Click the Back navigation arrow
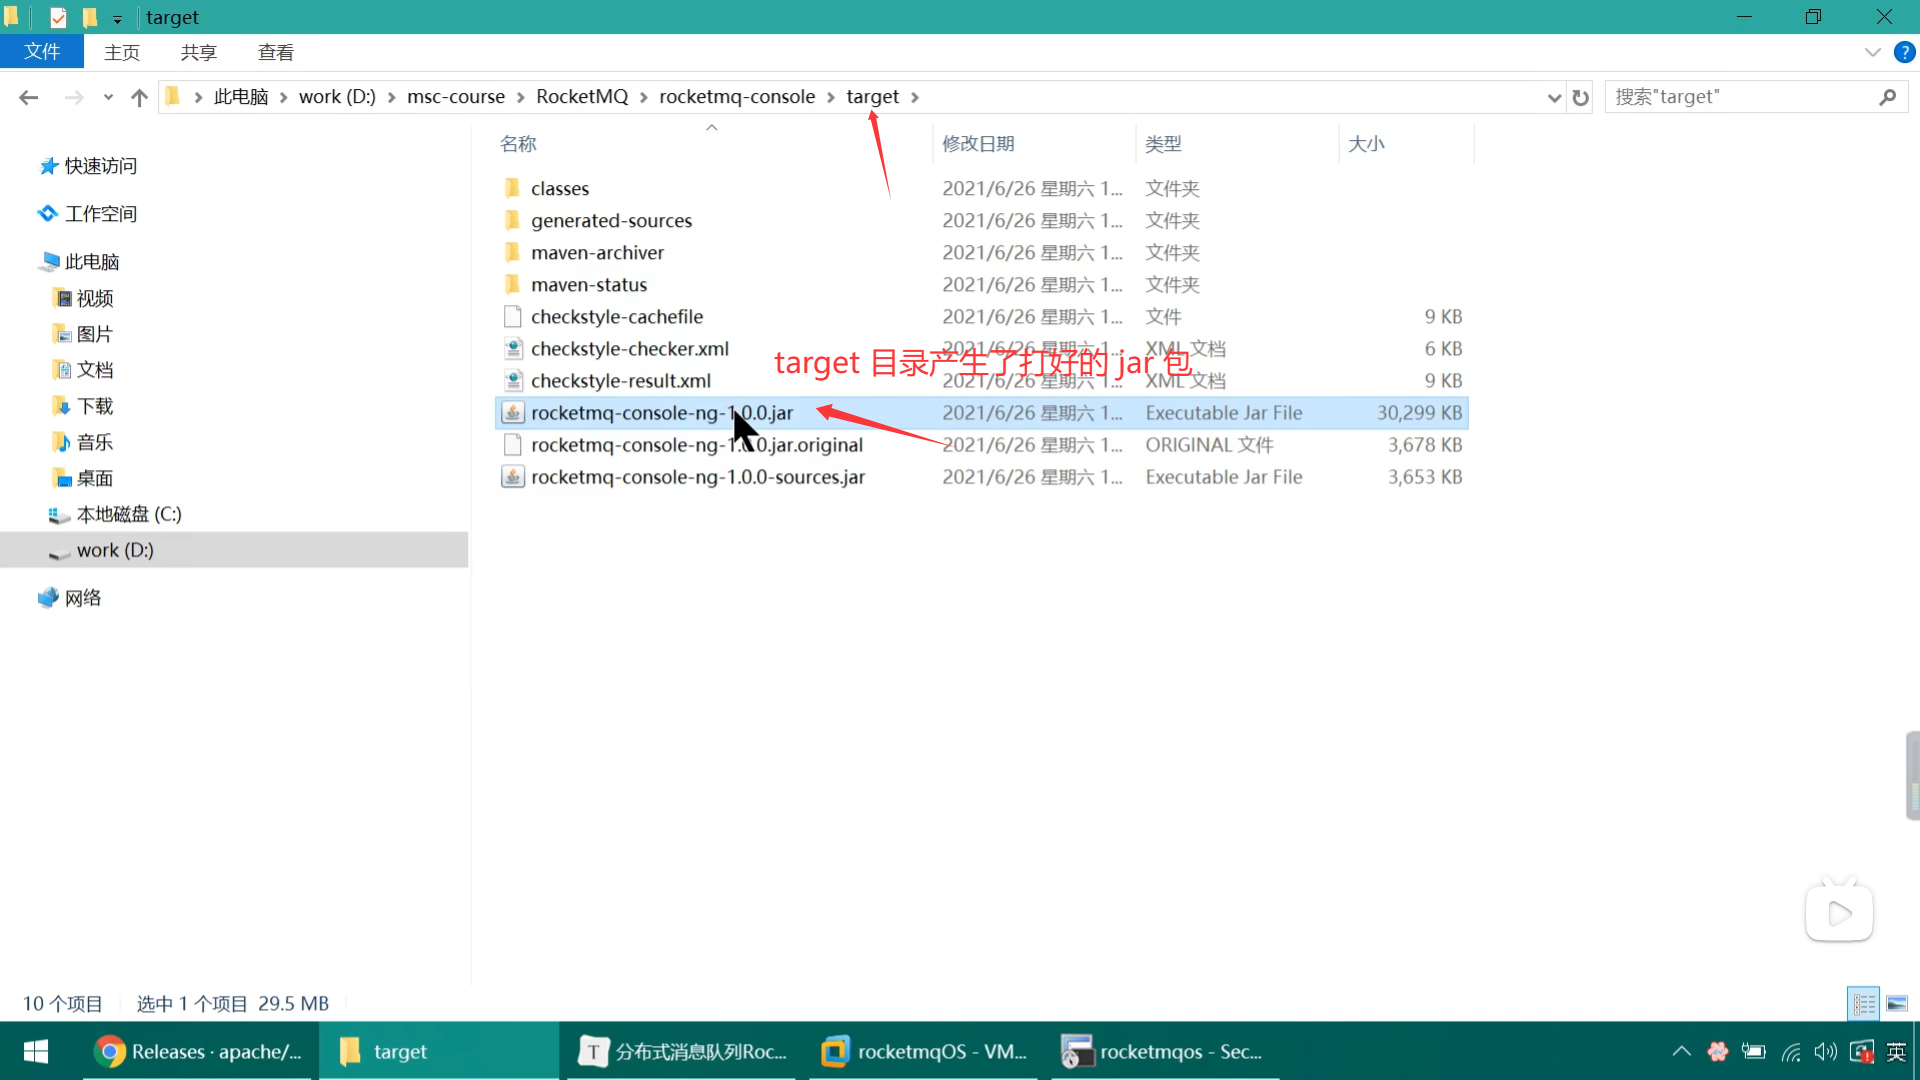1920x1080 pixels. pyautogui.click(x=28, y=97)
